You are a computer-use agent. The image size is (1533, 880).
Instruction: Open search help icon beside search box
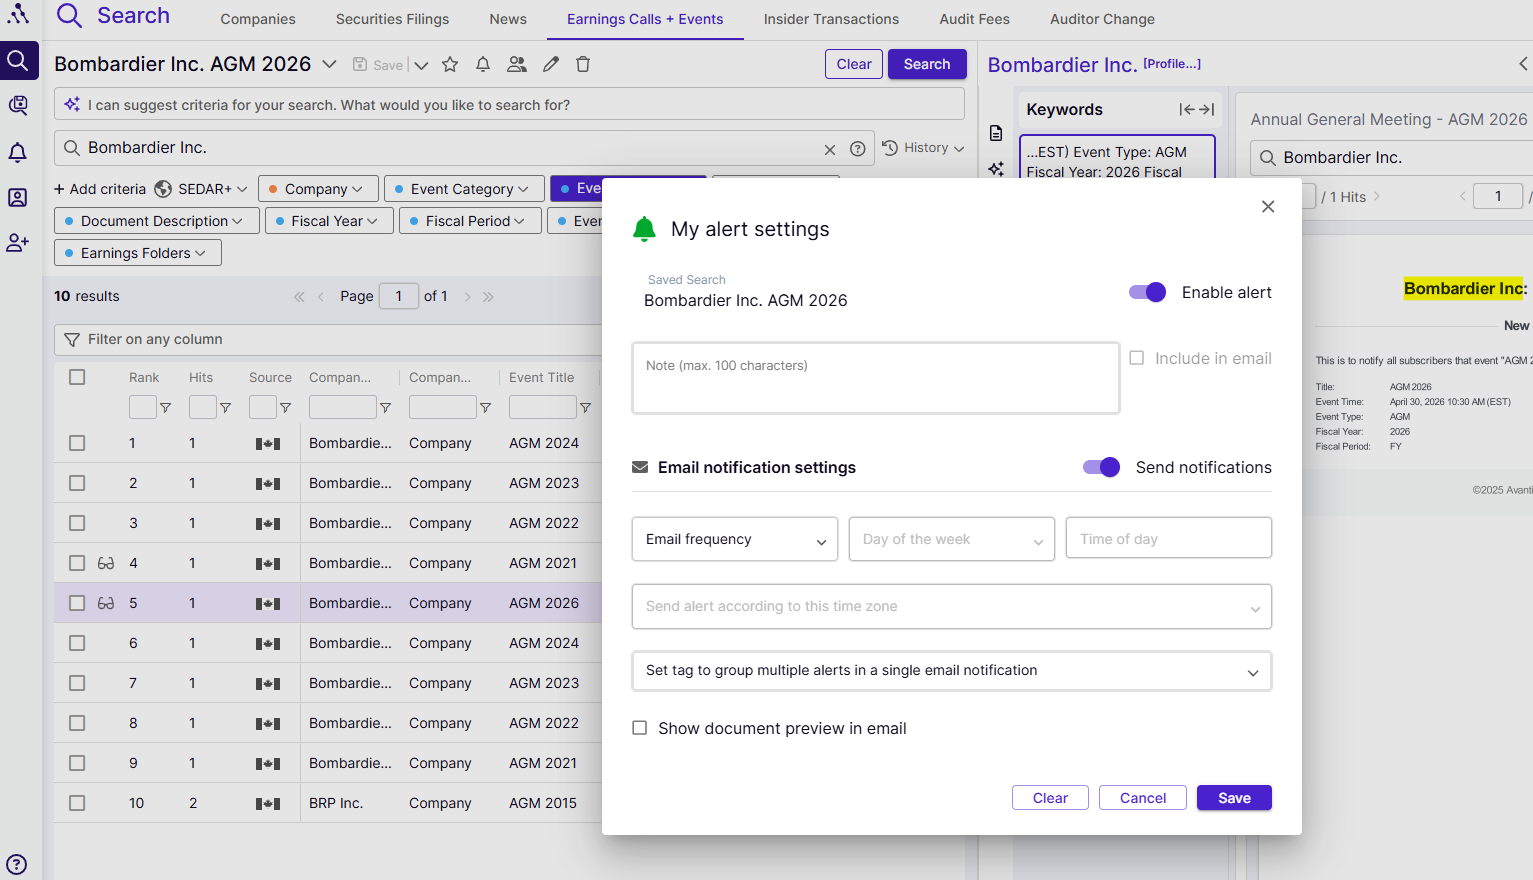[x=858, y=149]
